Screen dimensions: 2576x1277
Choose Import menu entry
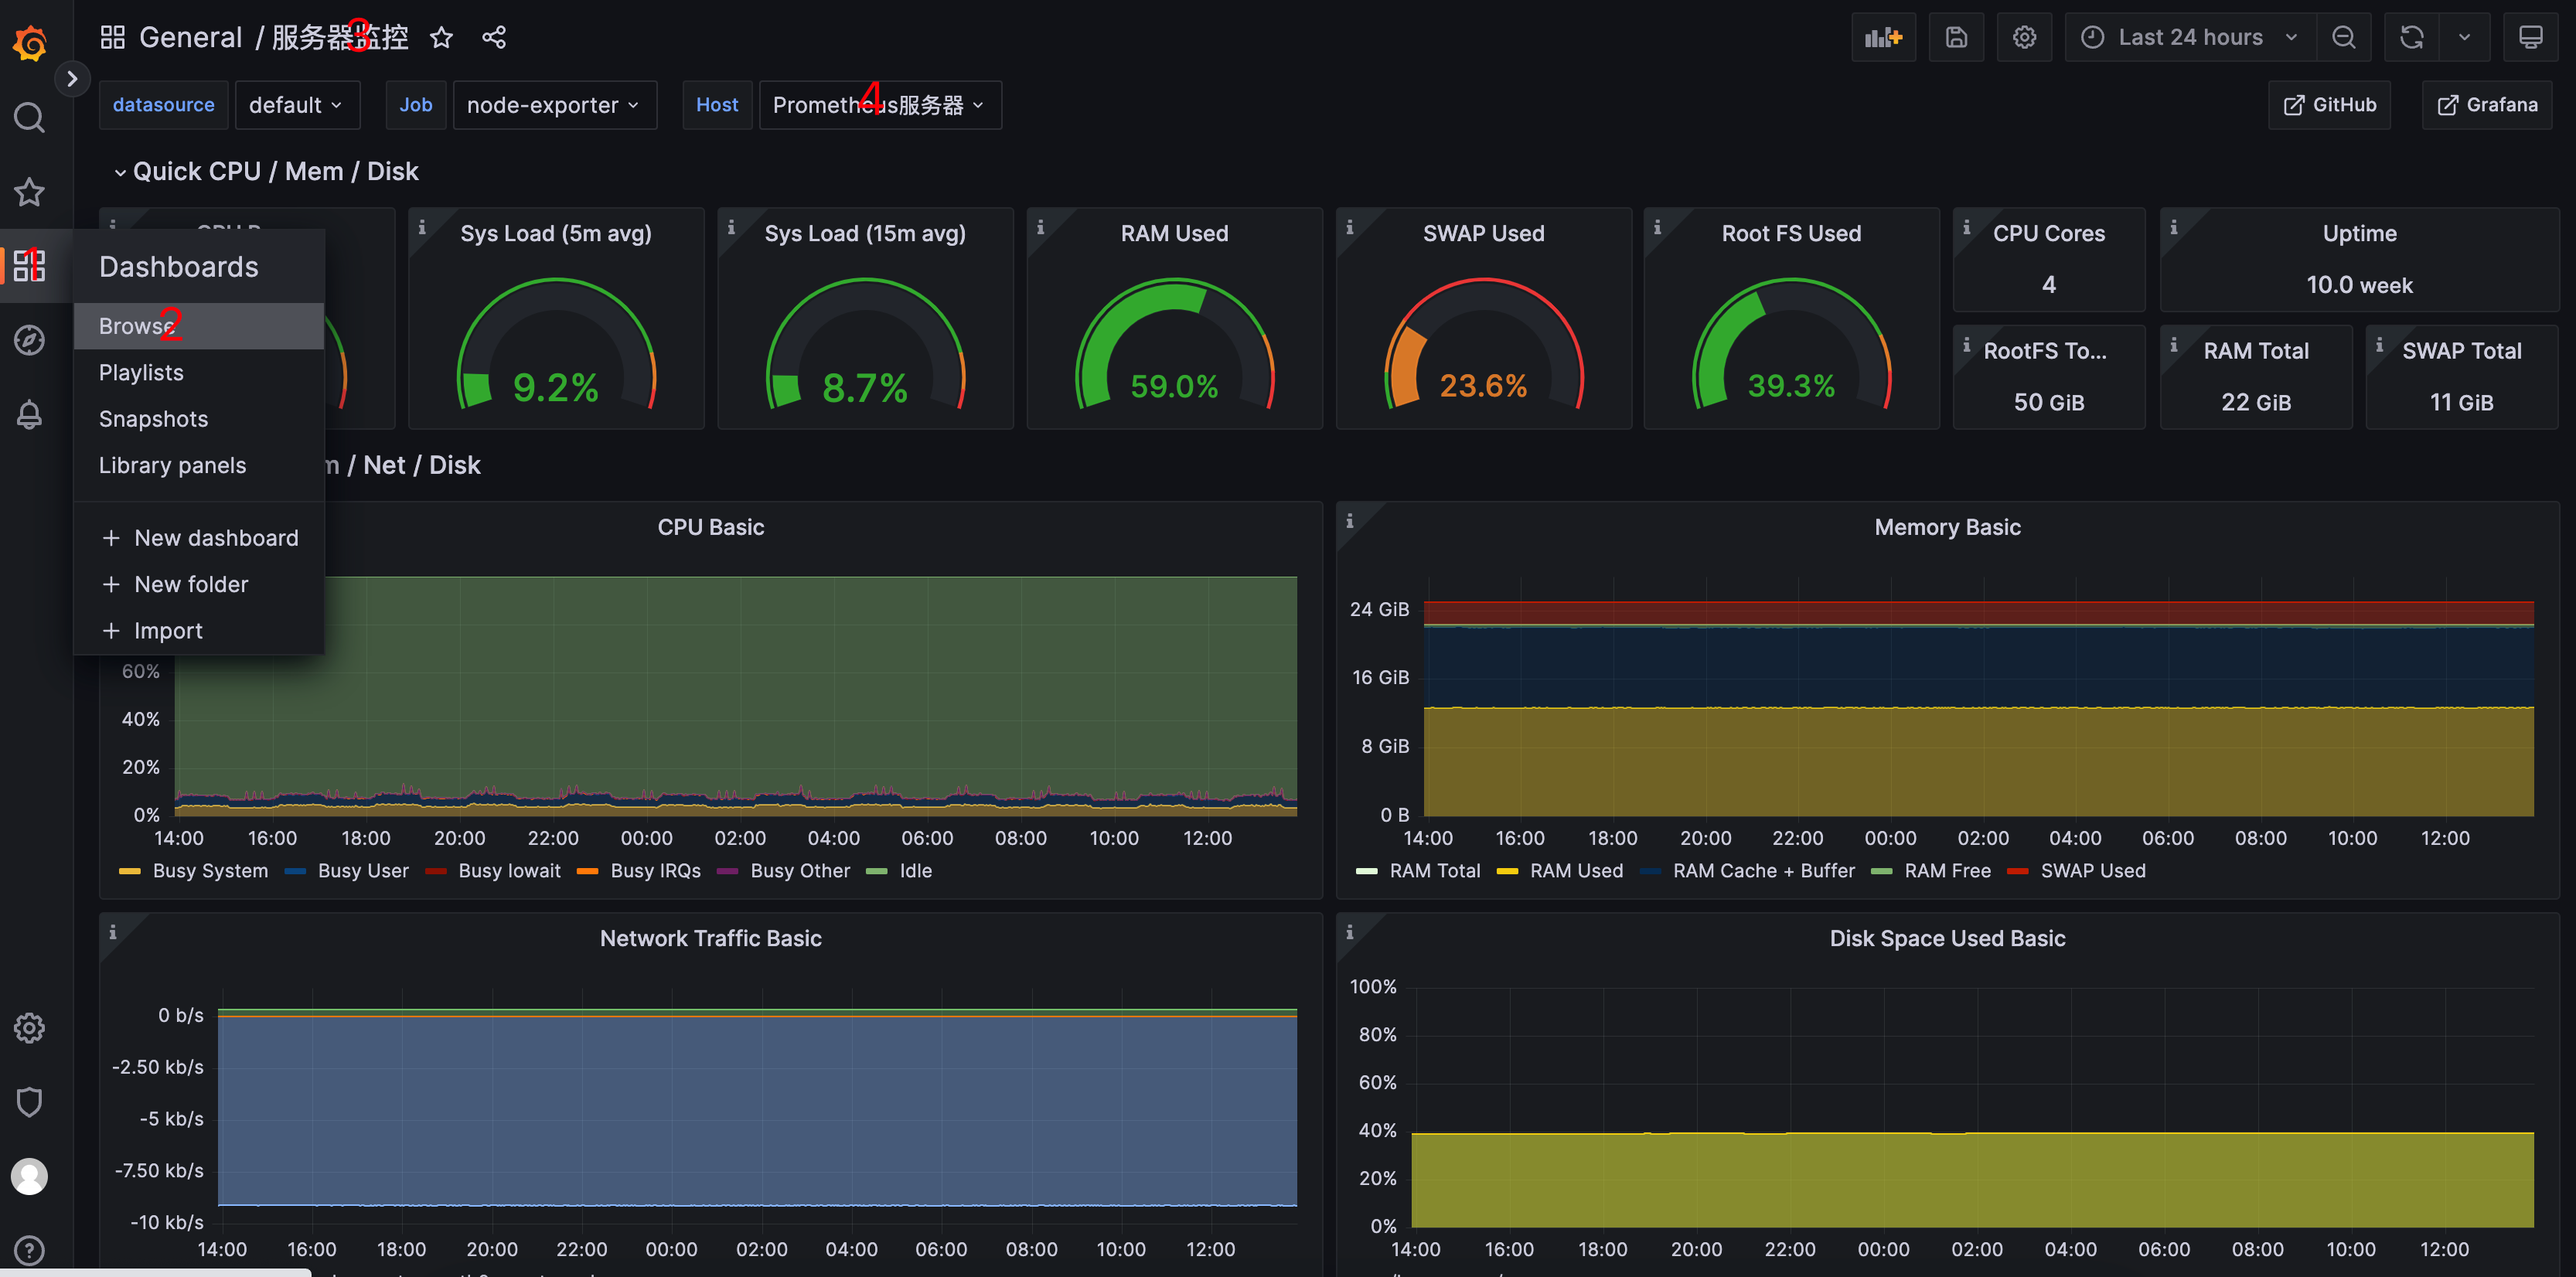(x=198, y=631)
